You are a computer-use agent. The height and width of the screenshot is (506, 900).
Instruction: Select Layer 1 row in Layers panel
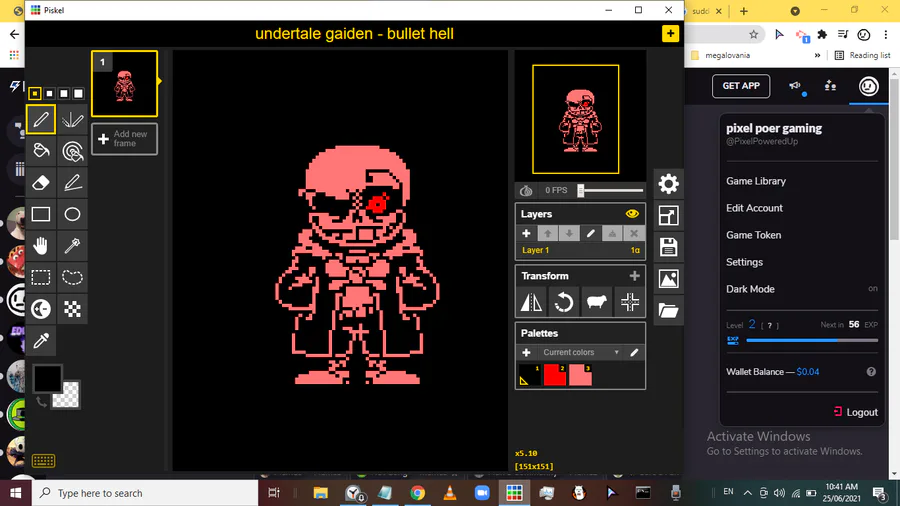click(x=580, y=250)
